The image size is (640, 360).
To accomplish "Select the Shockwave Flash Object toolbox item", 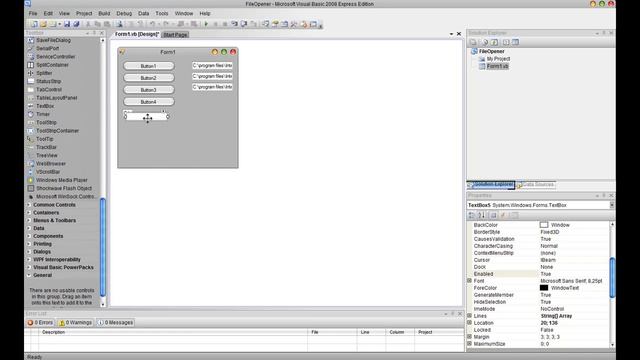I will point(64,188).
